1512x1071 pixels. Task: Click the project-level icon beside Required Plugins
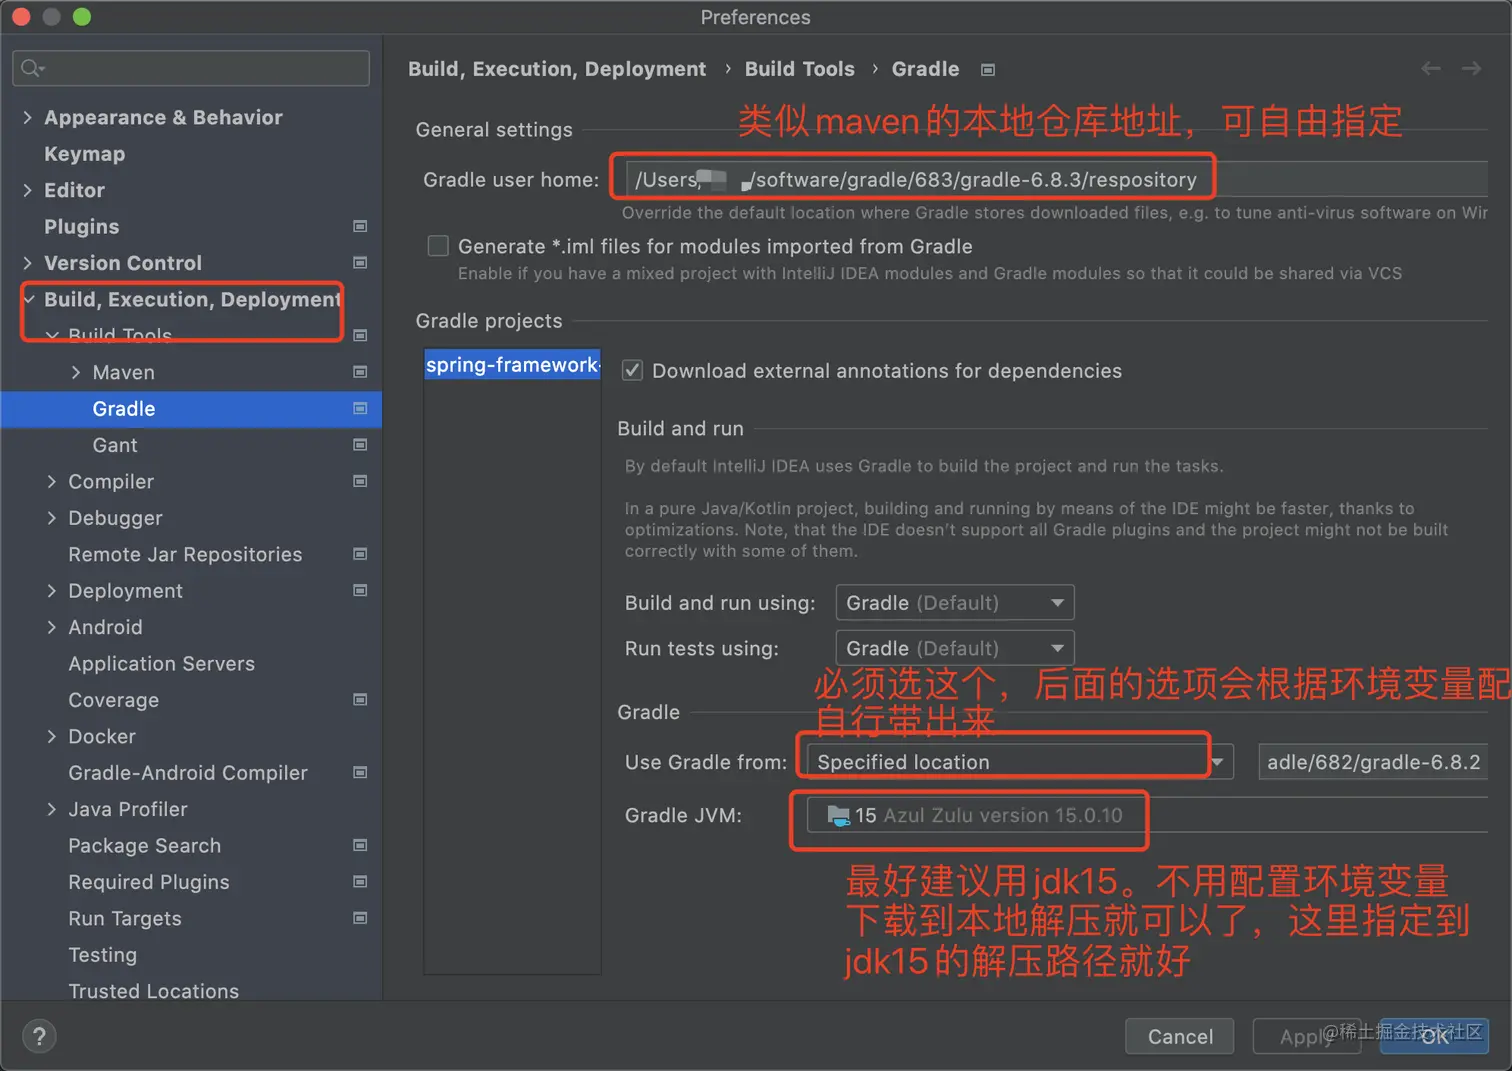pyautogui.click(x=360, y=882)
